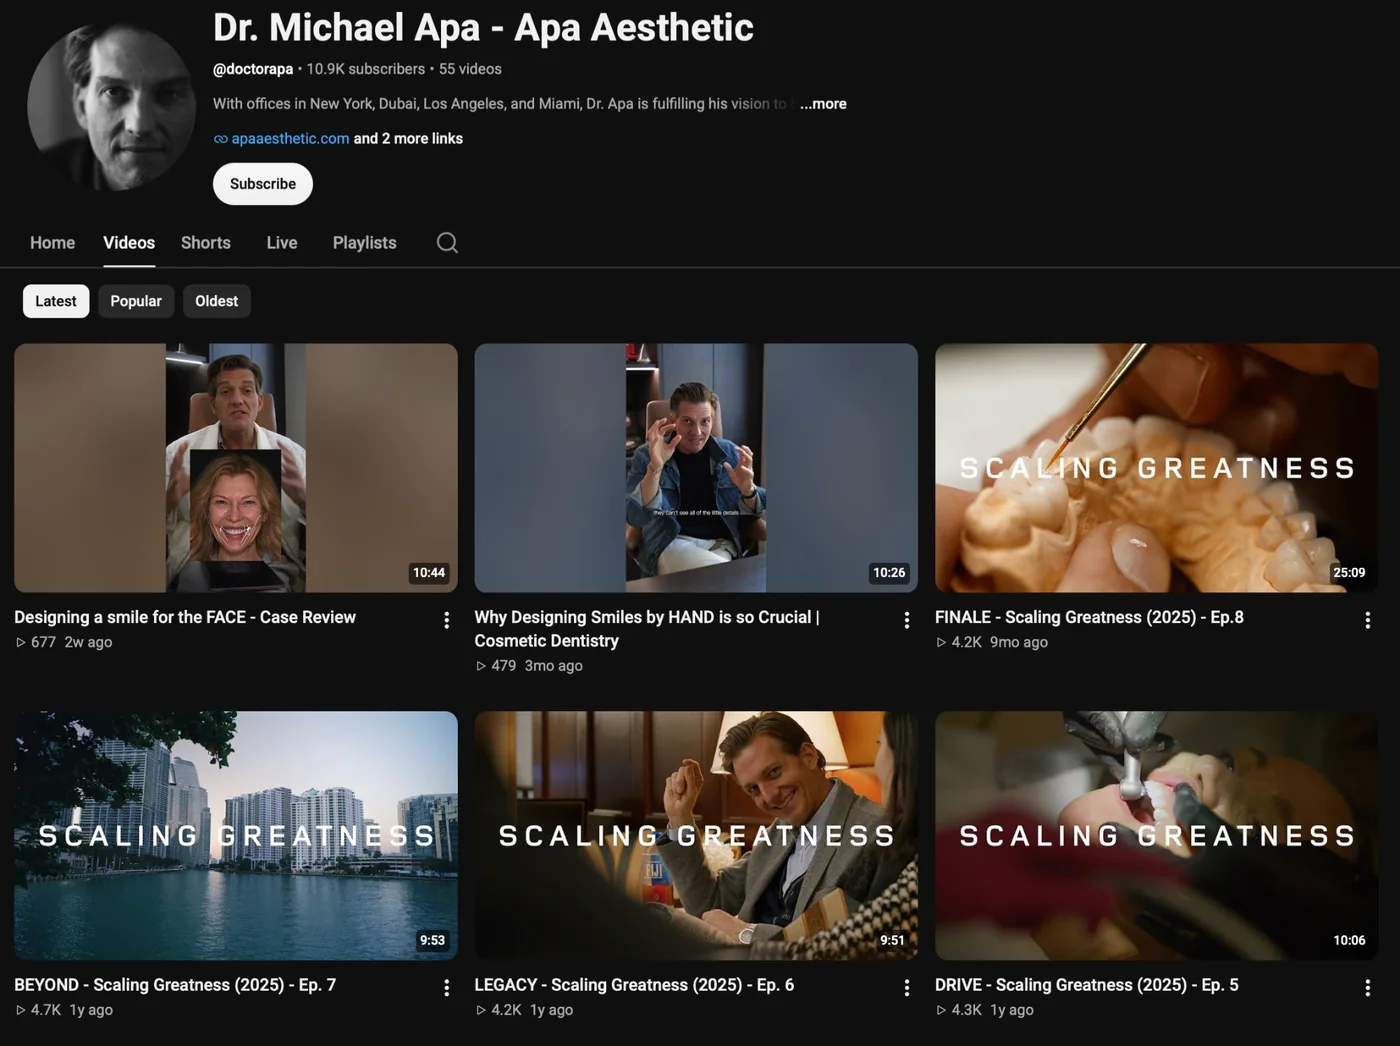Show the 'and 2 more links' list
This screenshot has height=1046, width=1400.
tap(408, 139)
